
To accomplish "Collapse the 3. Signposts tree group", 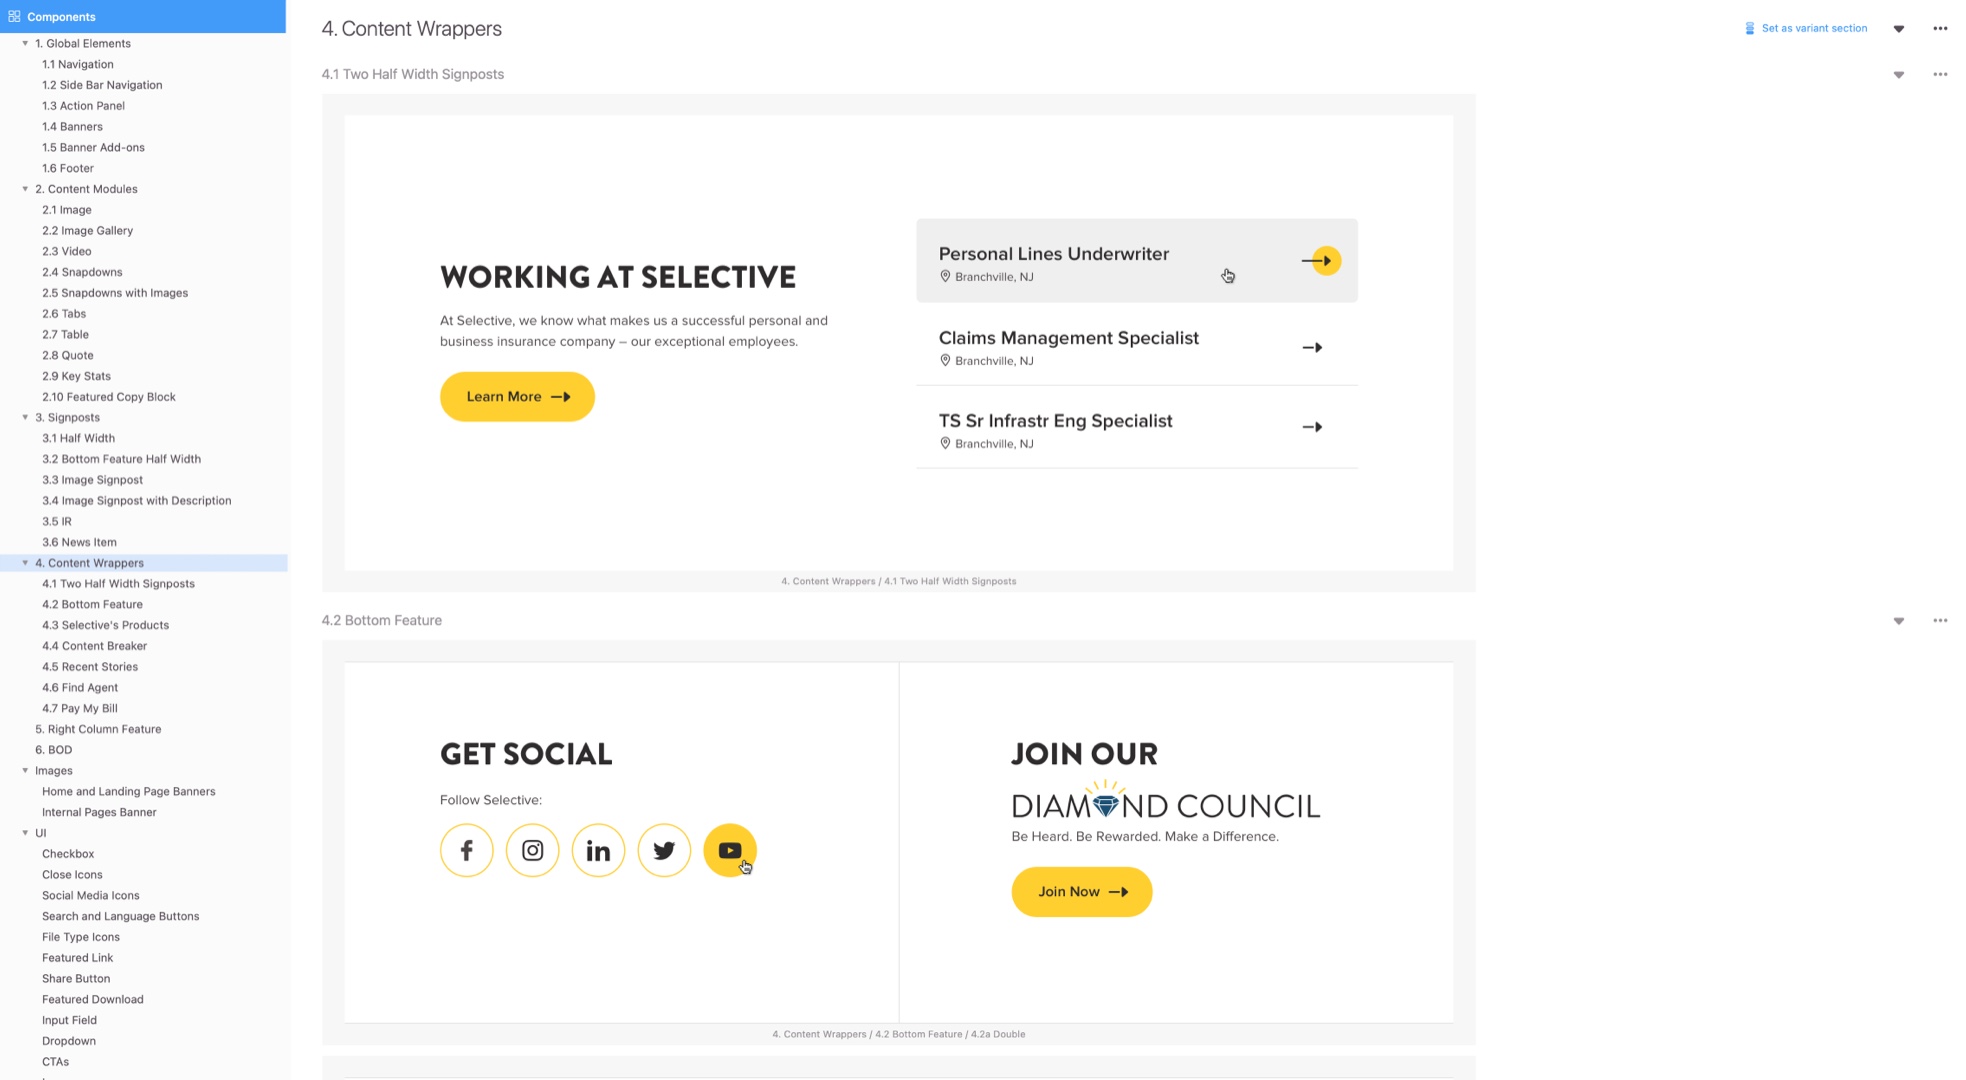I will click(25, 417).
